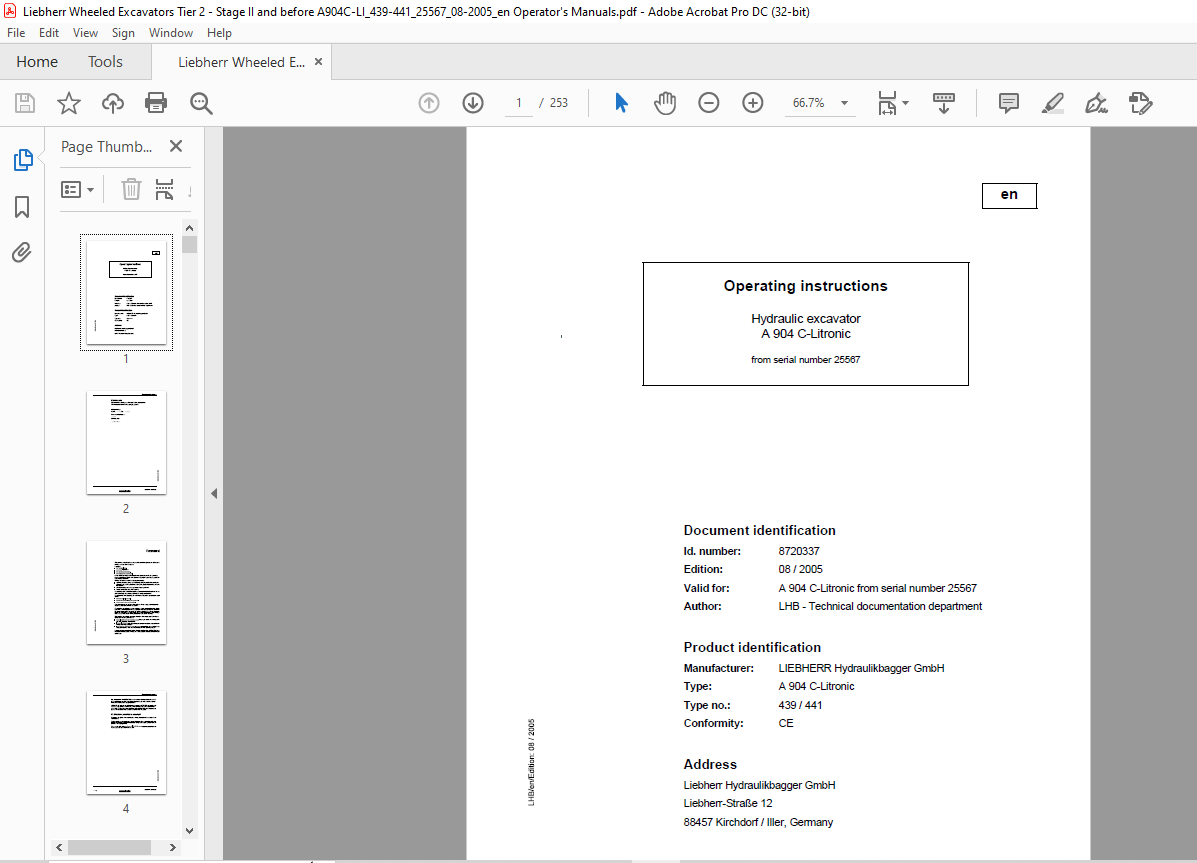Screen dimensions: 1197x863
Task: Click the 'en' language box
Action: (x=1009, y=195)
